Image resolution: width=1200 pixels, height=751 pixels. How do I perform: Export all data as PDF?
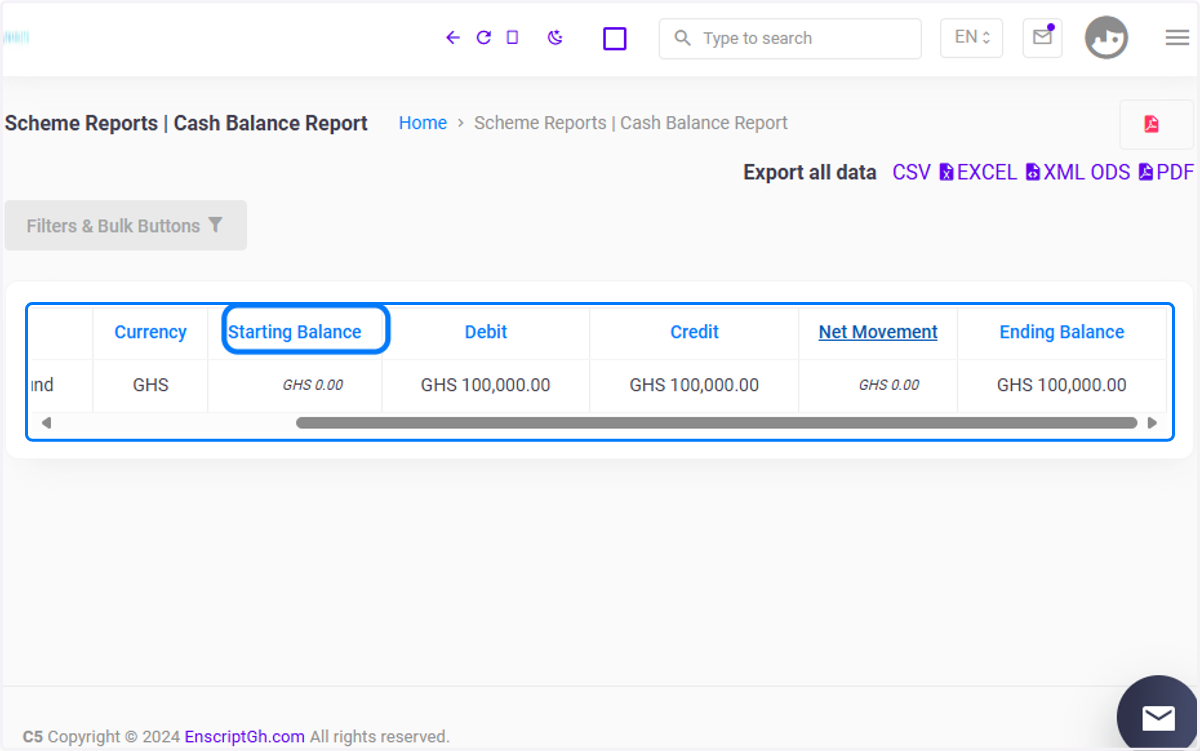point(1166,172)
